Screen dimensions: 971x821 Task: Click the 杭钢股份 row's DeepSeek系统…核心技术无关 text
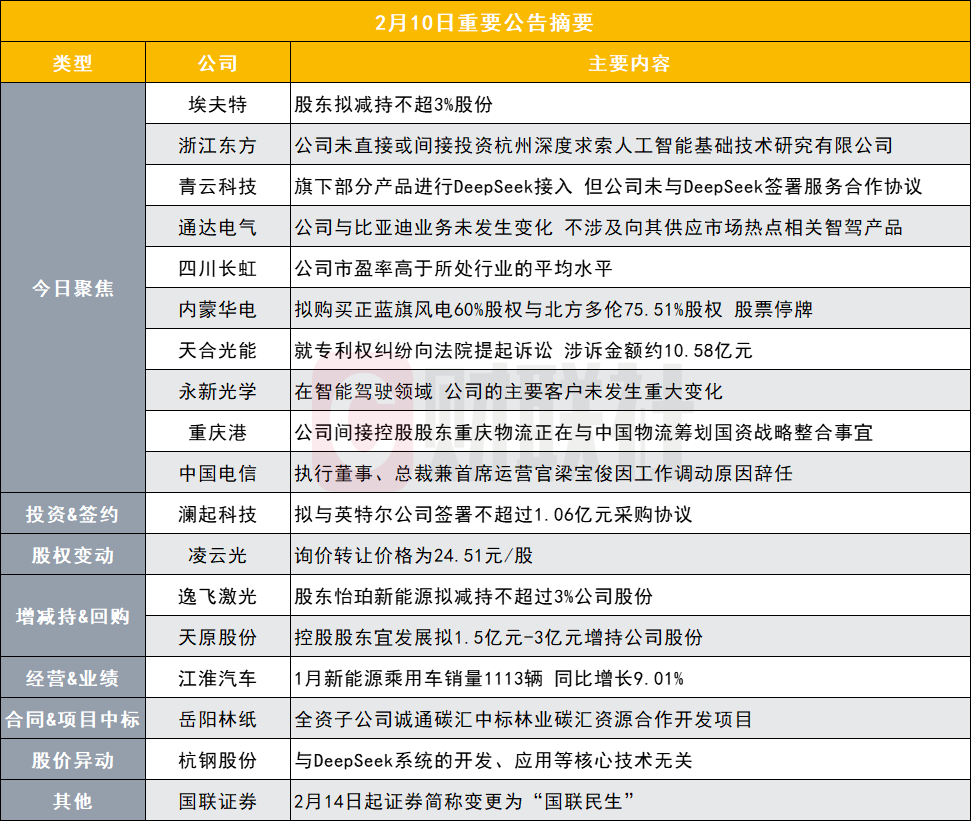pos(493,760)
